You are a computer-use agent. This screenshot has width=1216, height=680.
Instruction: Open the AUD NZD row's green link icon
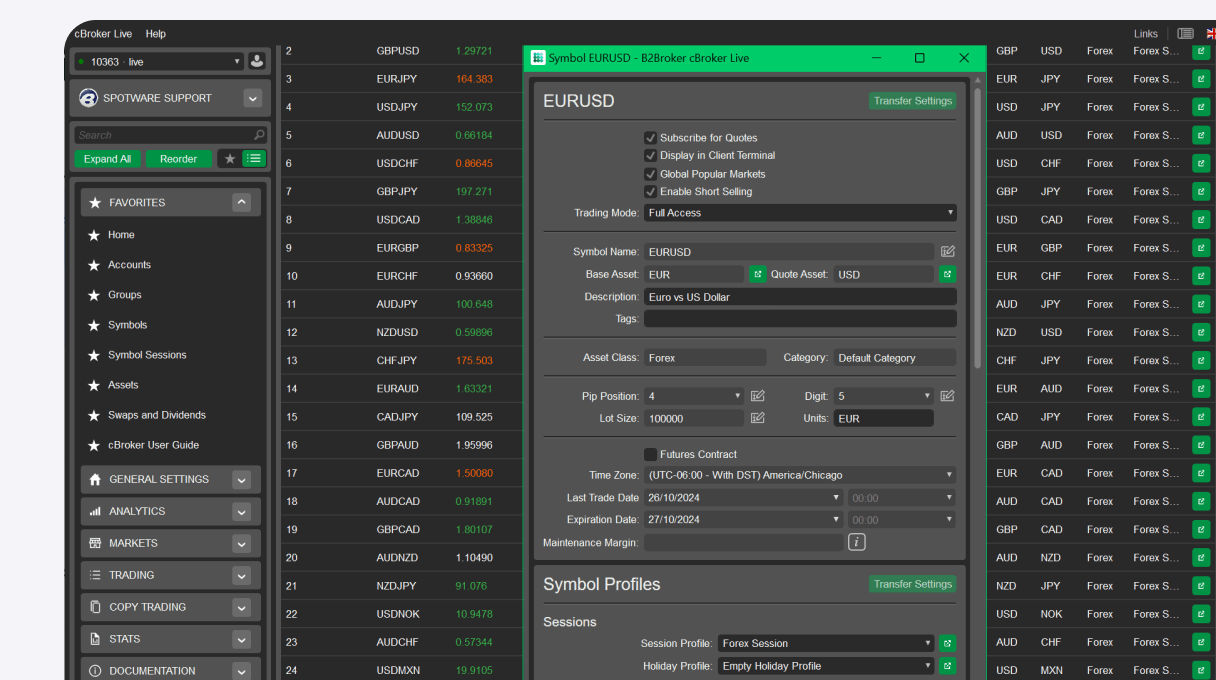coord(1200,558)
